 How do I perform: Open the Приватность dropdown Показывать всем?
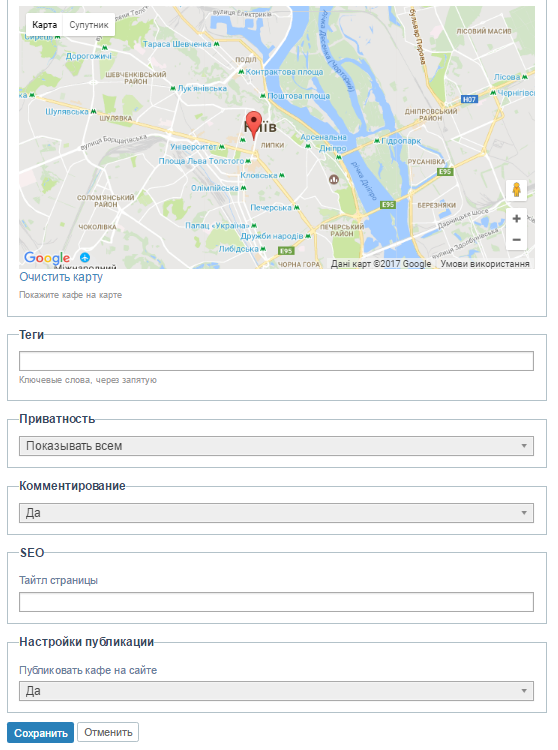coord(276,446)
